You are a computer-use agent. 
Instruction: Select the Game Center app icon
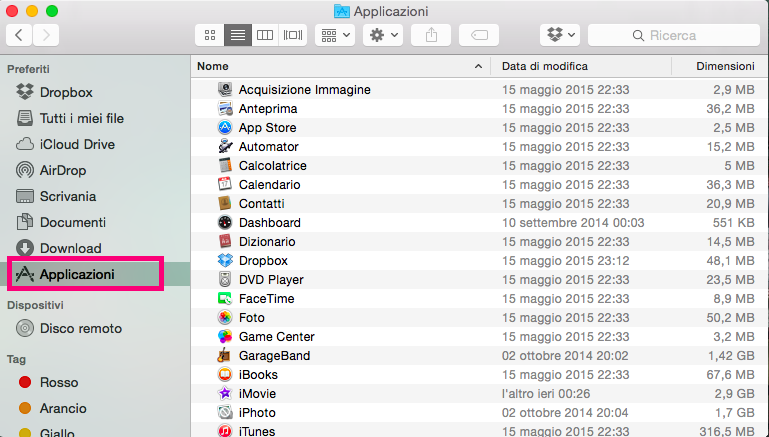[225, 336]
